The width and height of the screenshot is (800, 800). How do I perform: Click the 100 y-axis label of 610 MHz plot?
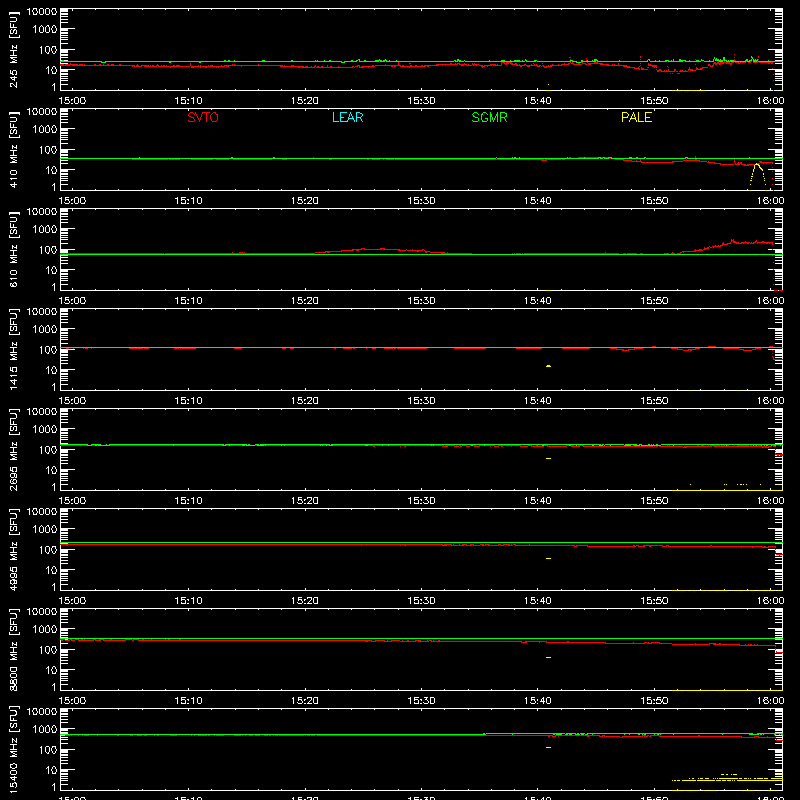coord(48,250)
